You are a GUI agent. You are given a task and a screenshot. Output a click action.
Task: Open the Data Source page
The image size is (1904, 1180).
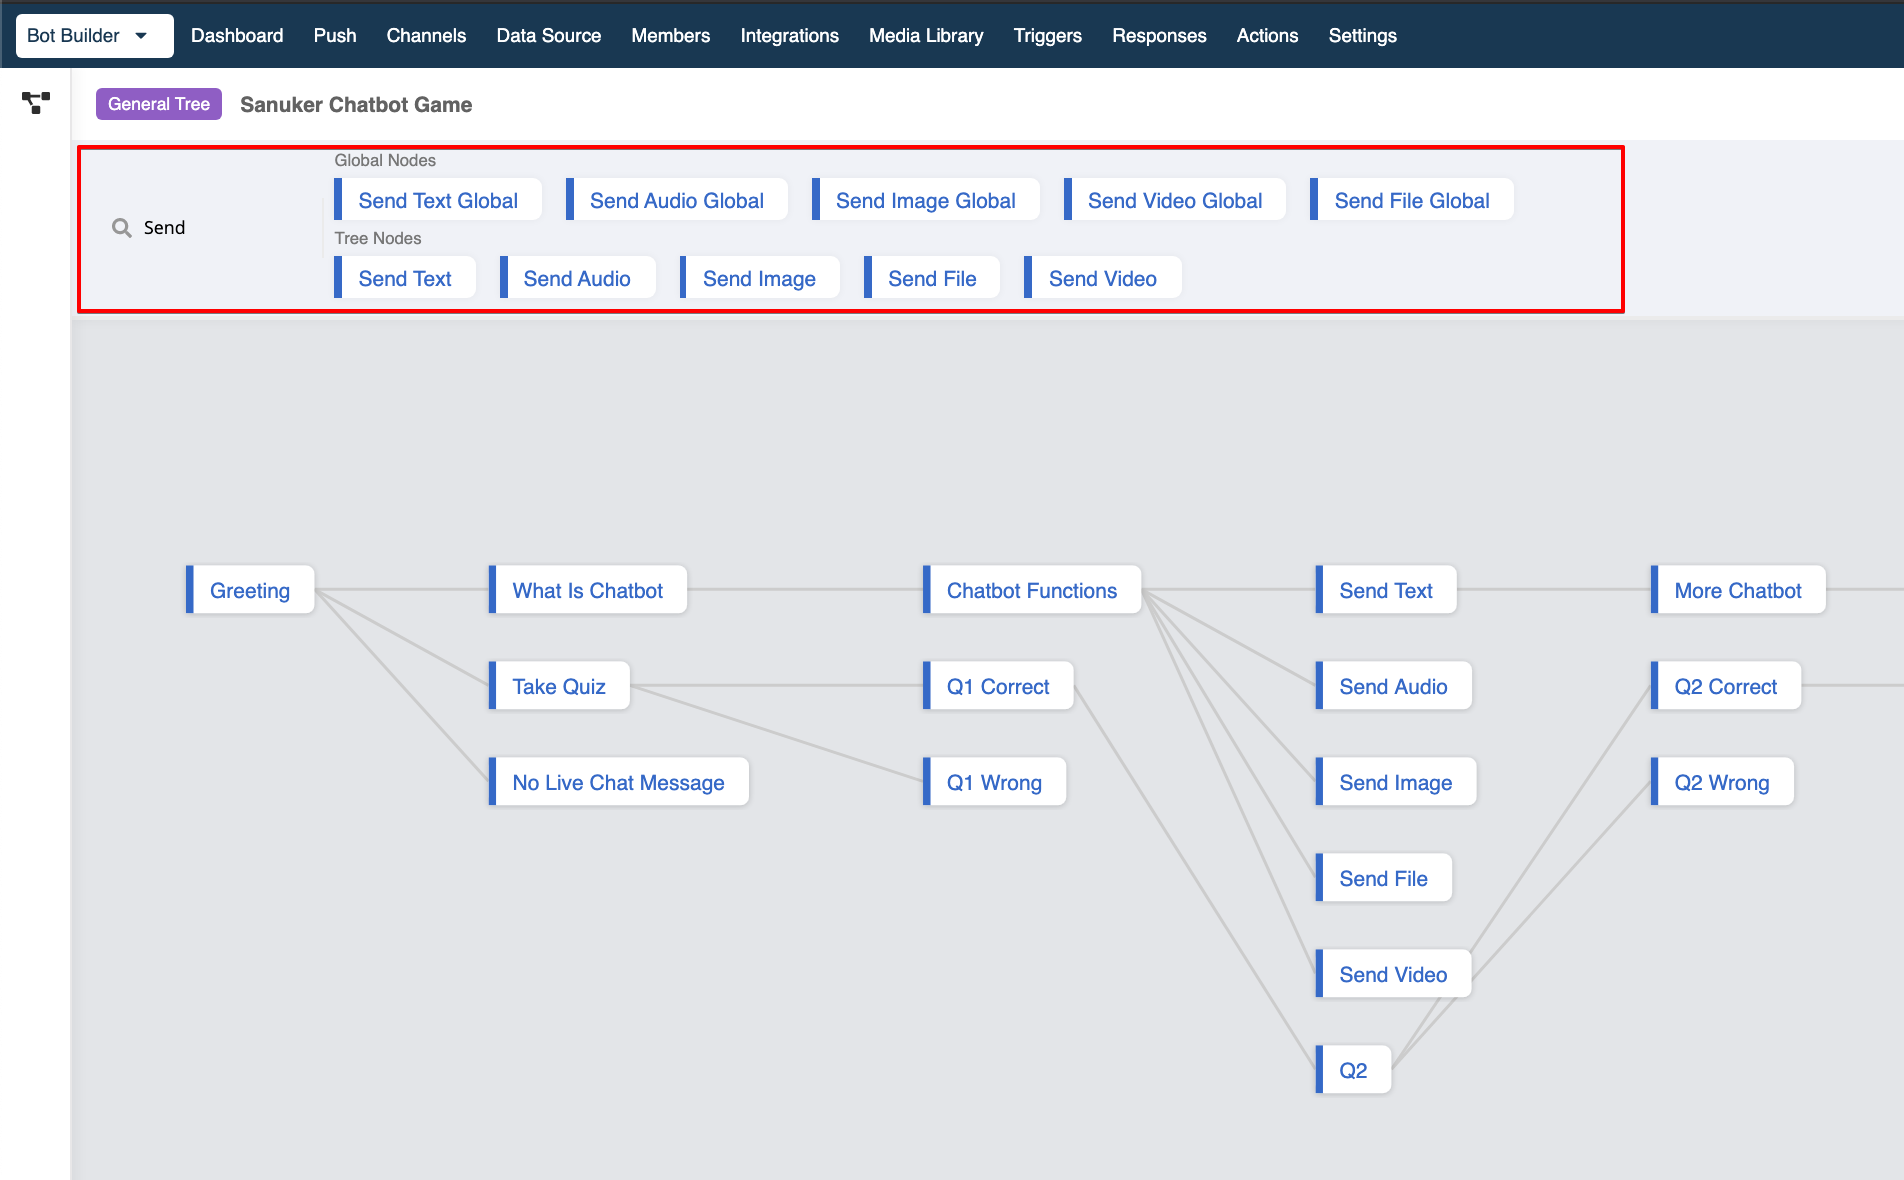coord(548,36)
